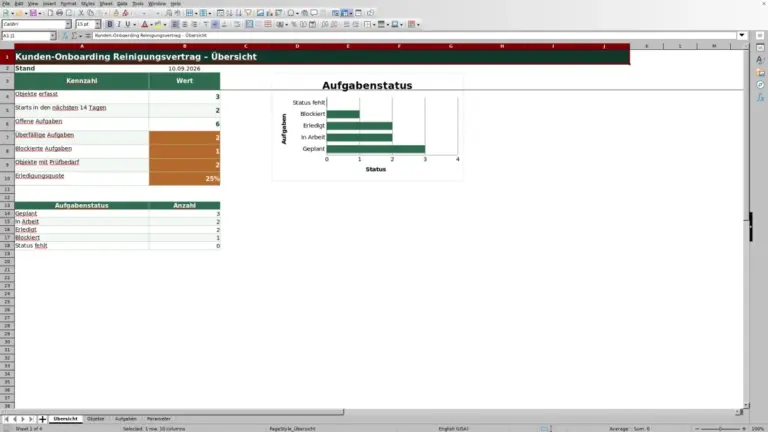
Task: Toggle Wrap Text
Action: click(237, 24)
